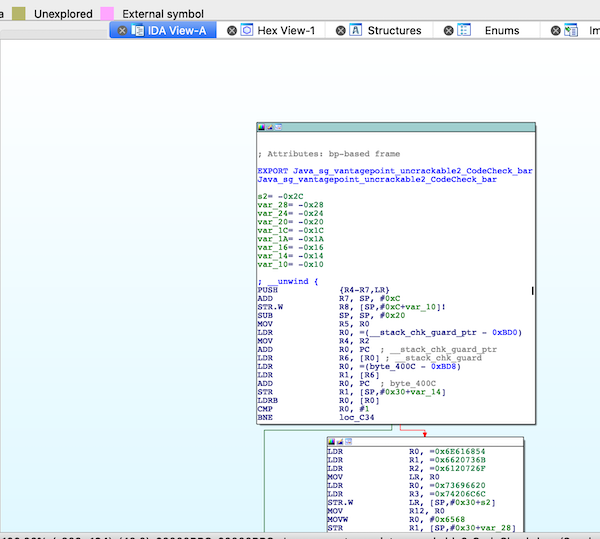Click the MOV R12, R0 instruction

386,511
